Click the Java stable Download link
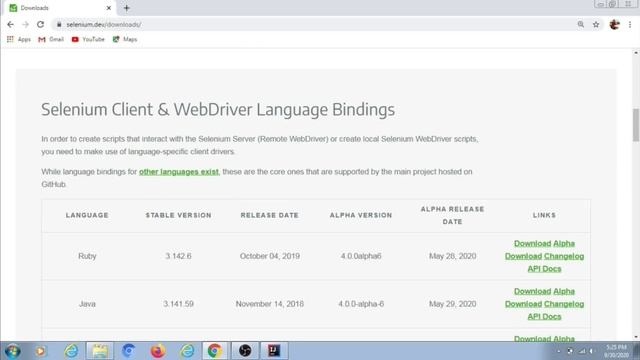 [x=532, y=291]
